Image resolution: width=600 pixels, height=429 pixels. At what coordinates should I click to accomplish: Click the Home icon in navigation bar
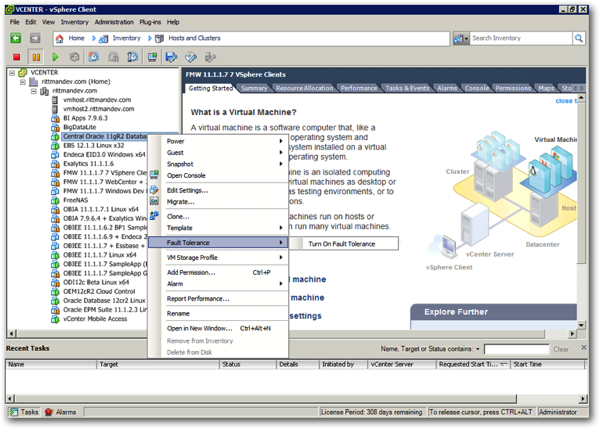[59, 38]
